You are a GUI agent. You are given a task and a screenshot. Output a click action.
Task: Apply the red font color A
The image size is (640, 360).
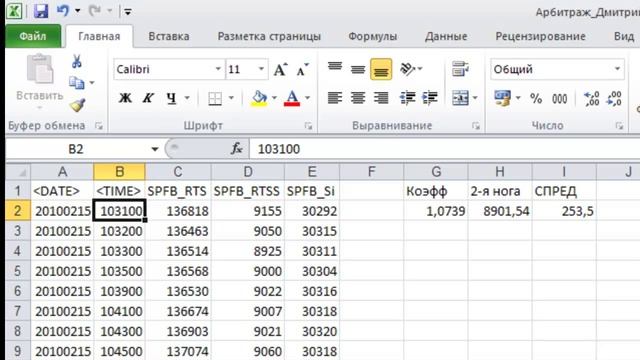(x=292, y=98)
